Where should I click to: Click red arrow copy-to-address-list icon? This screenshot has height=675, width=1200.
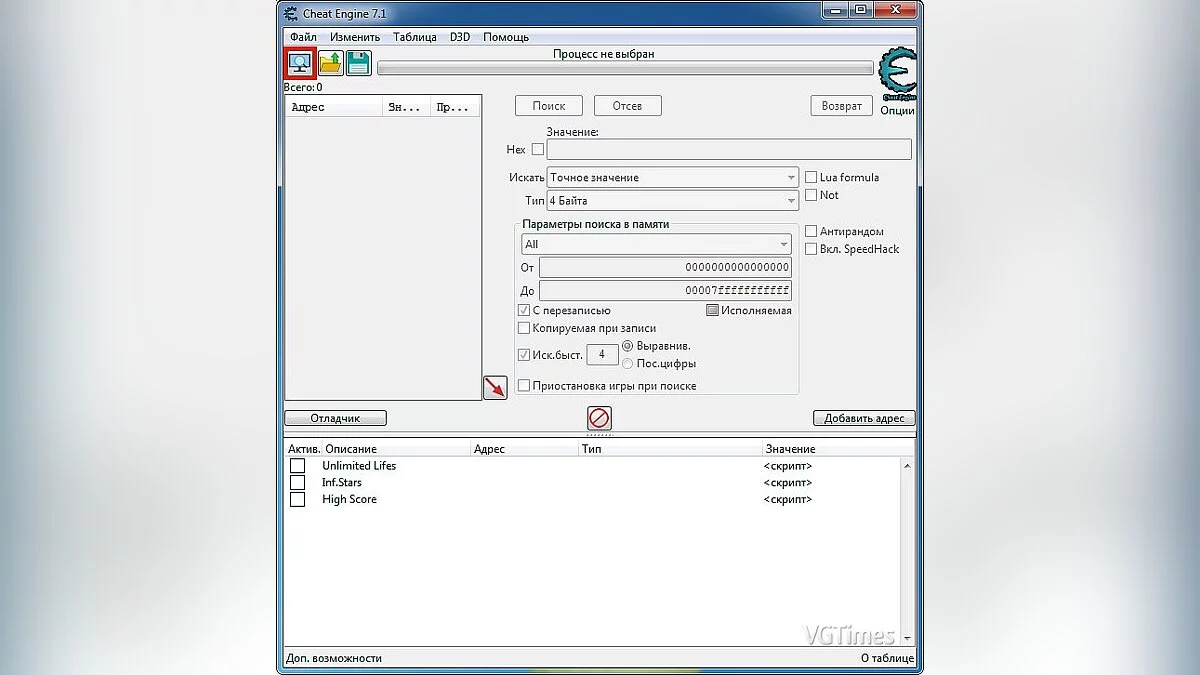point(495,388)
